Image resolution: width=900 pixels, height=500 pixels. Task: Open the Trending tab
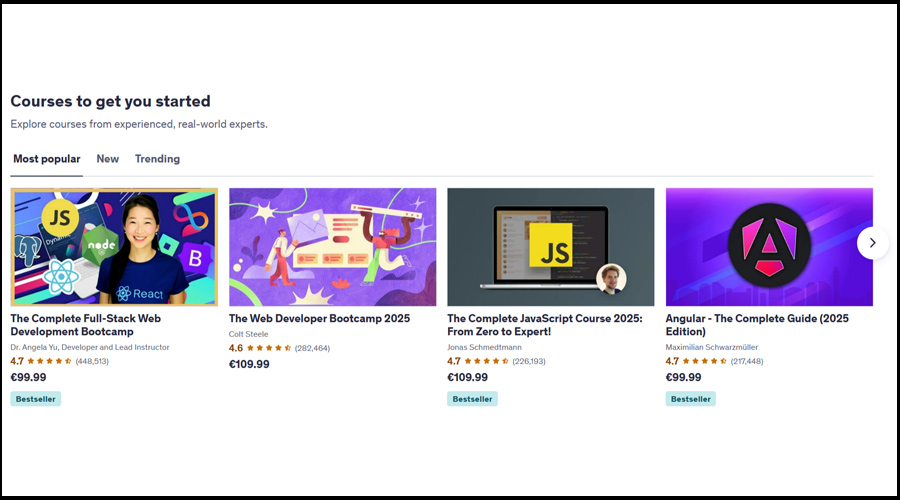point(157,159)
